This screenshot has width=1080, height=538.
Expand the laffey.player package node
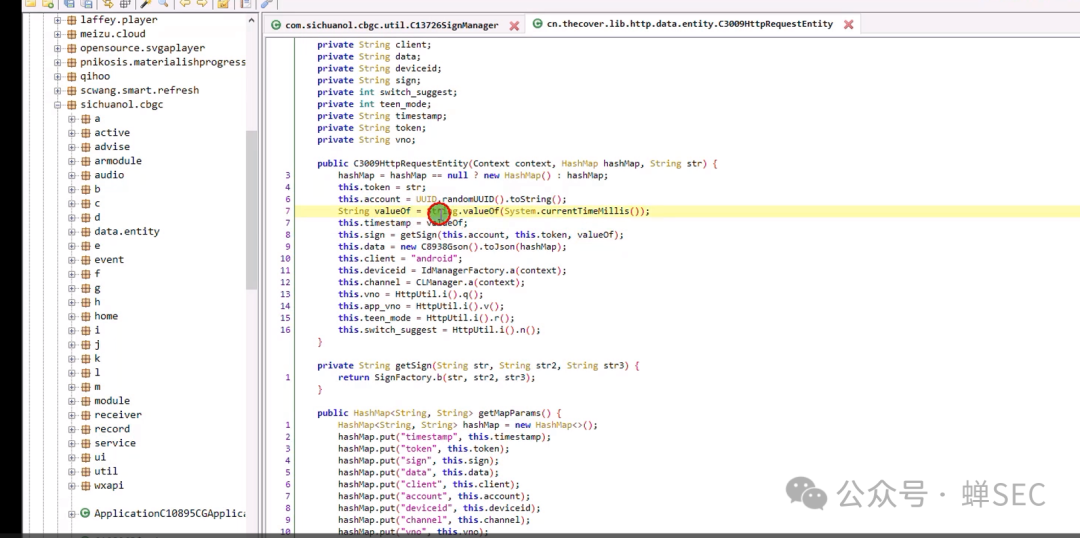tap(58, 20)
